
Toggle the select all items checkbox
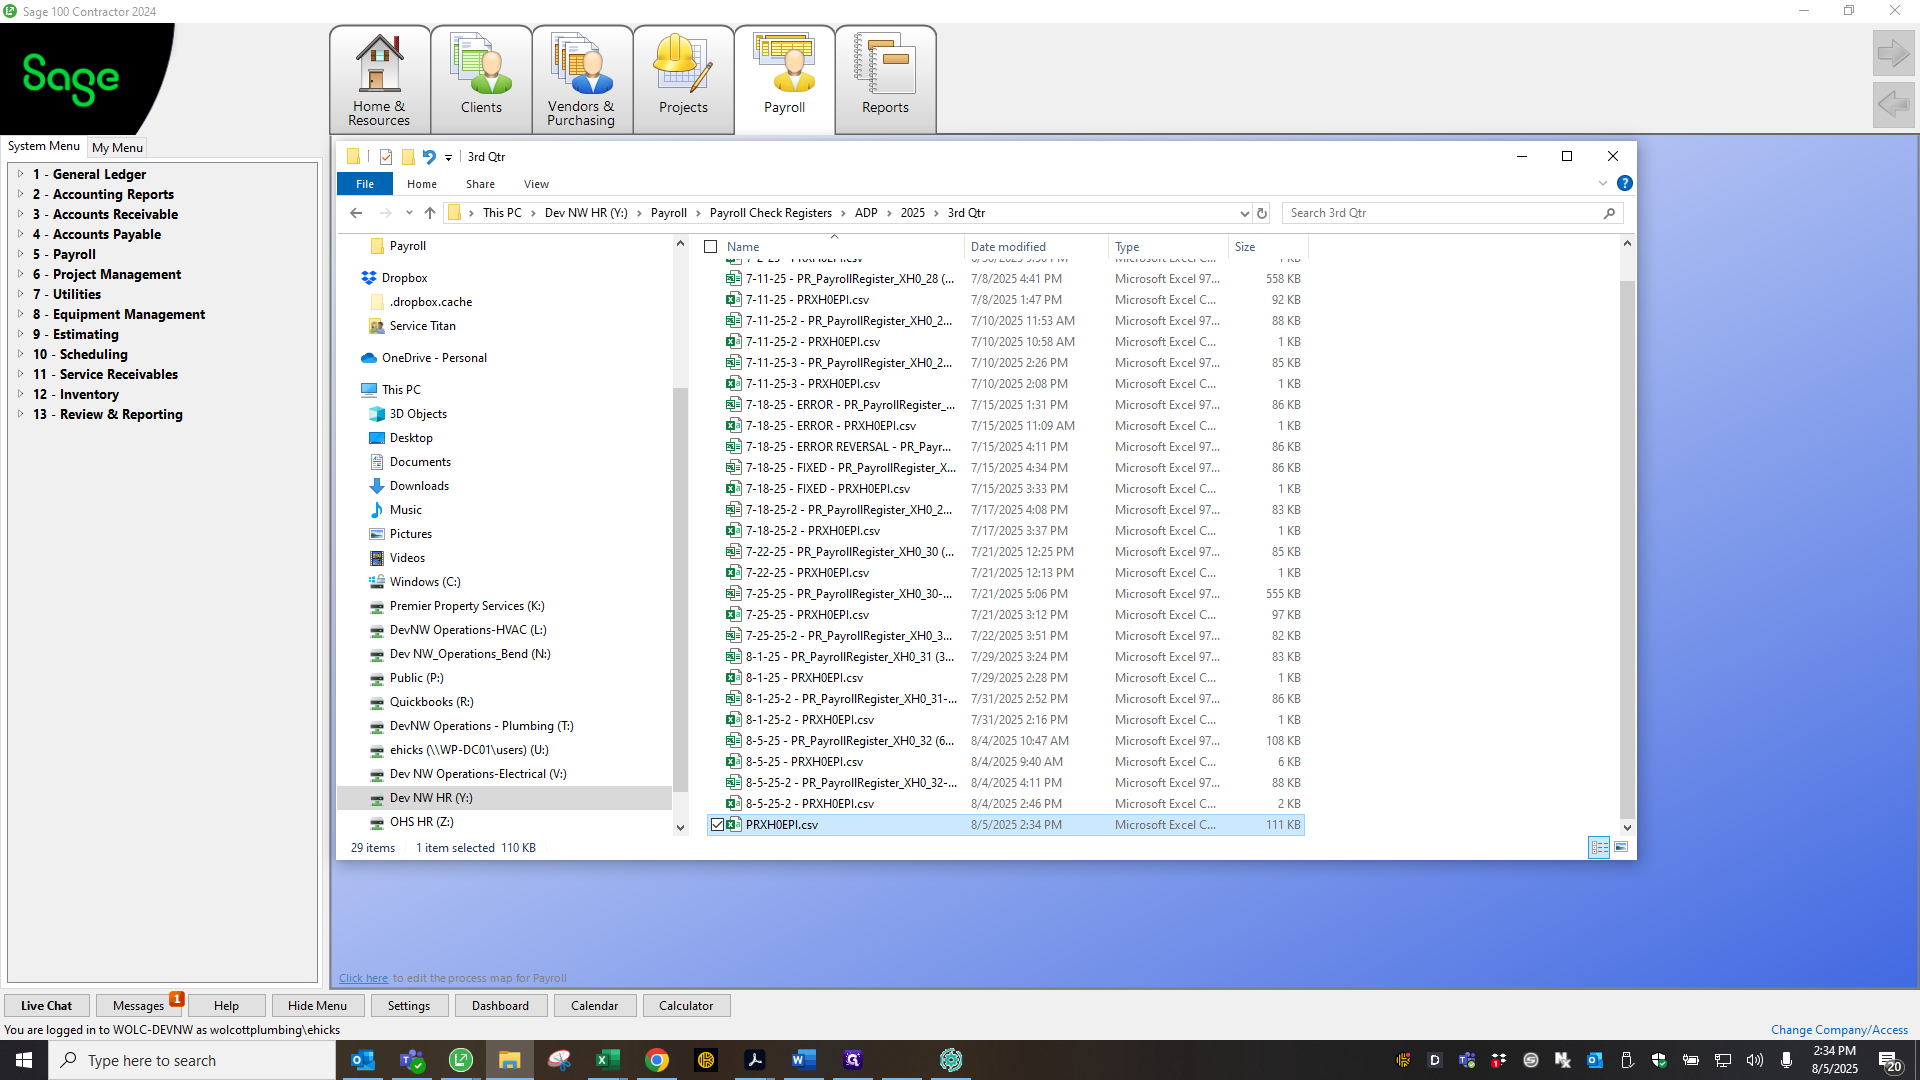[x=711, y=247]
